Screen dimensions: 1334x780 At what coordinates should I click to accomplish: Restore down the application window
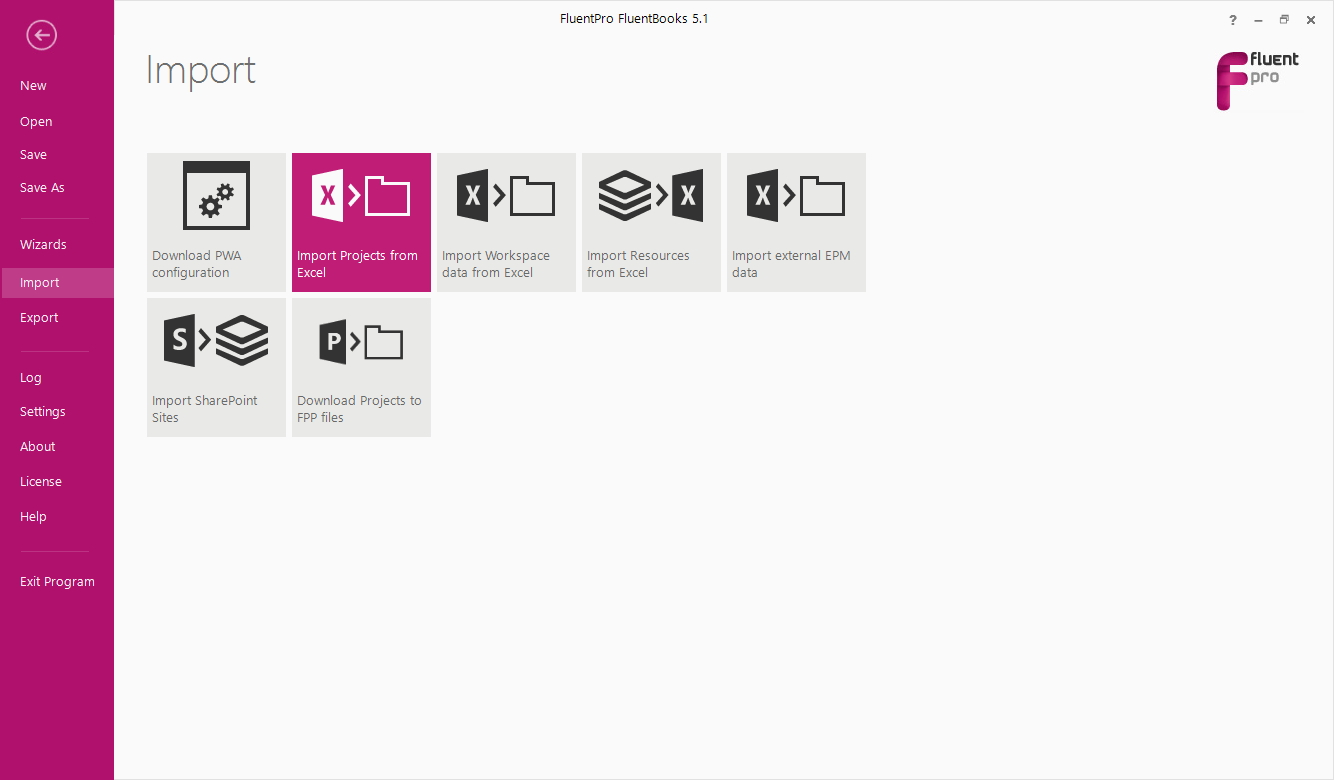[x=1285, y=20]
